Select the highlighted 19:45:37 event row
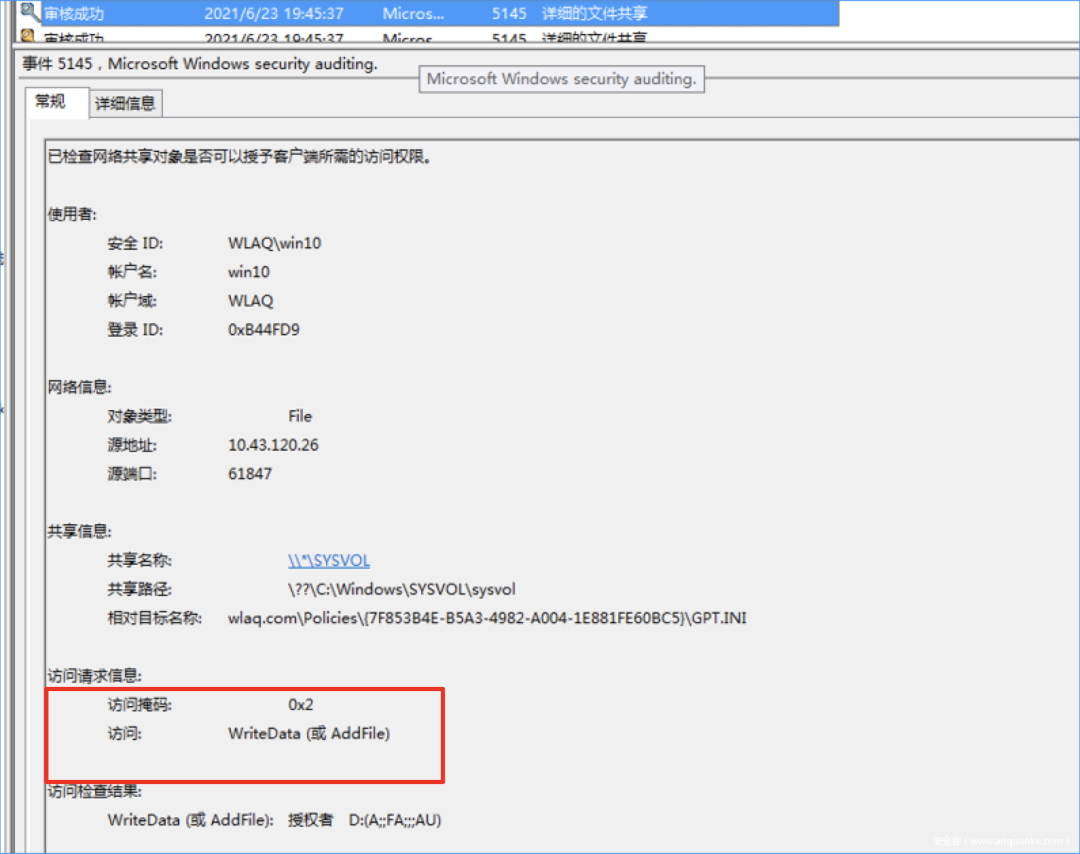The width and height of the screenshot is (1080, 854). tap(427, 13)
